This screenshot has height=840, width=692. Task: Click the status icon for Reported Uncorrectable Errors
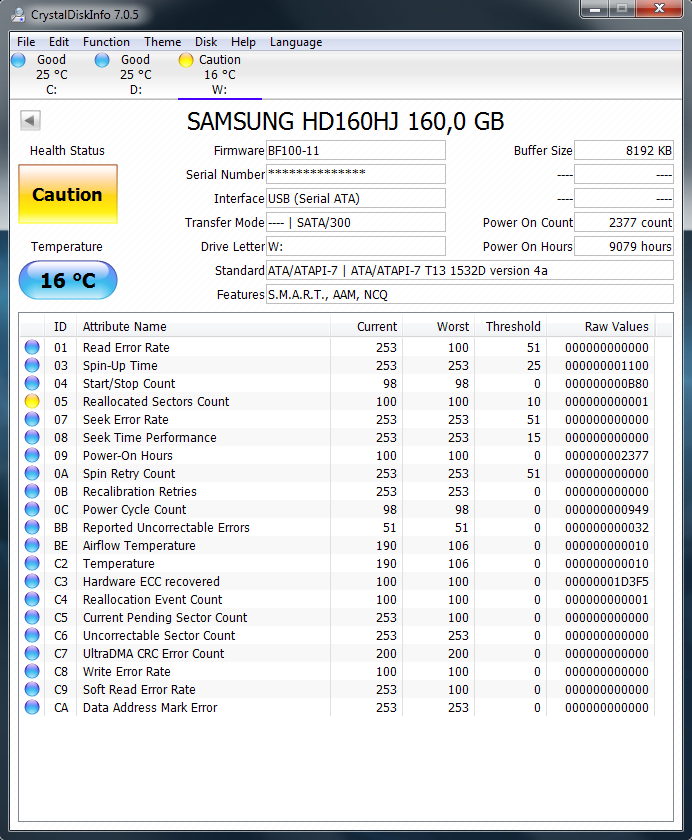[32, 527]
